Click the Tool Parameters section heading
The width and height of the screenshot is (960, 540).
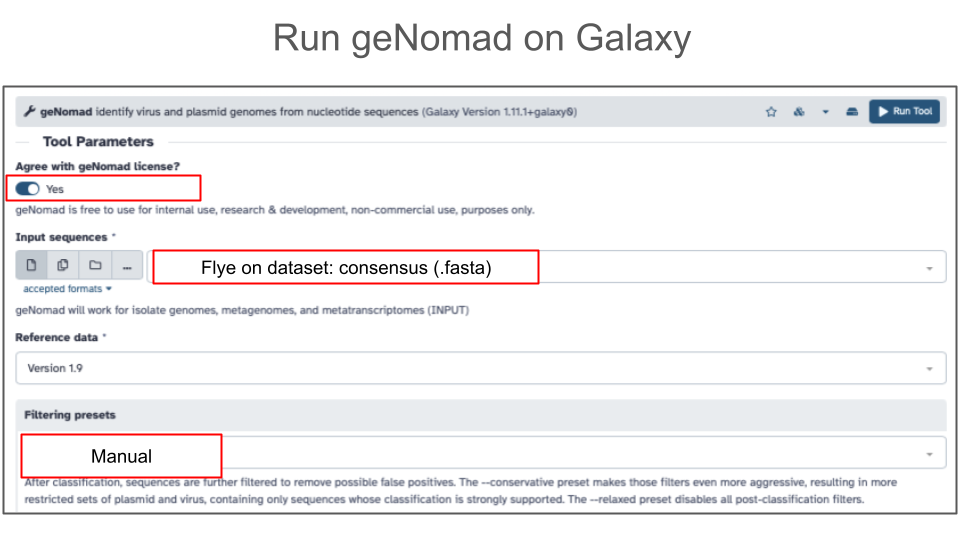pos(98,142)
